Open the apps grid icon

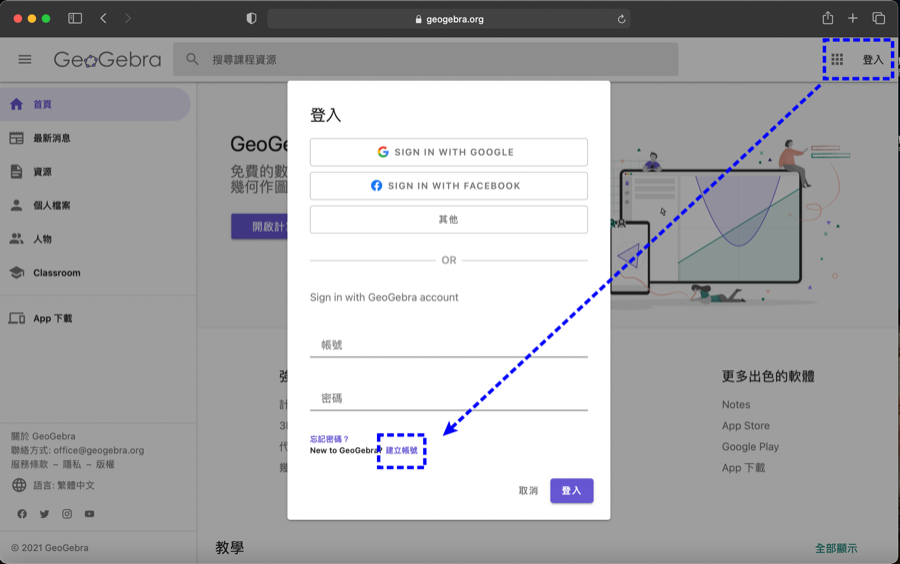[837, 59]
